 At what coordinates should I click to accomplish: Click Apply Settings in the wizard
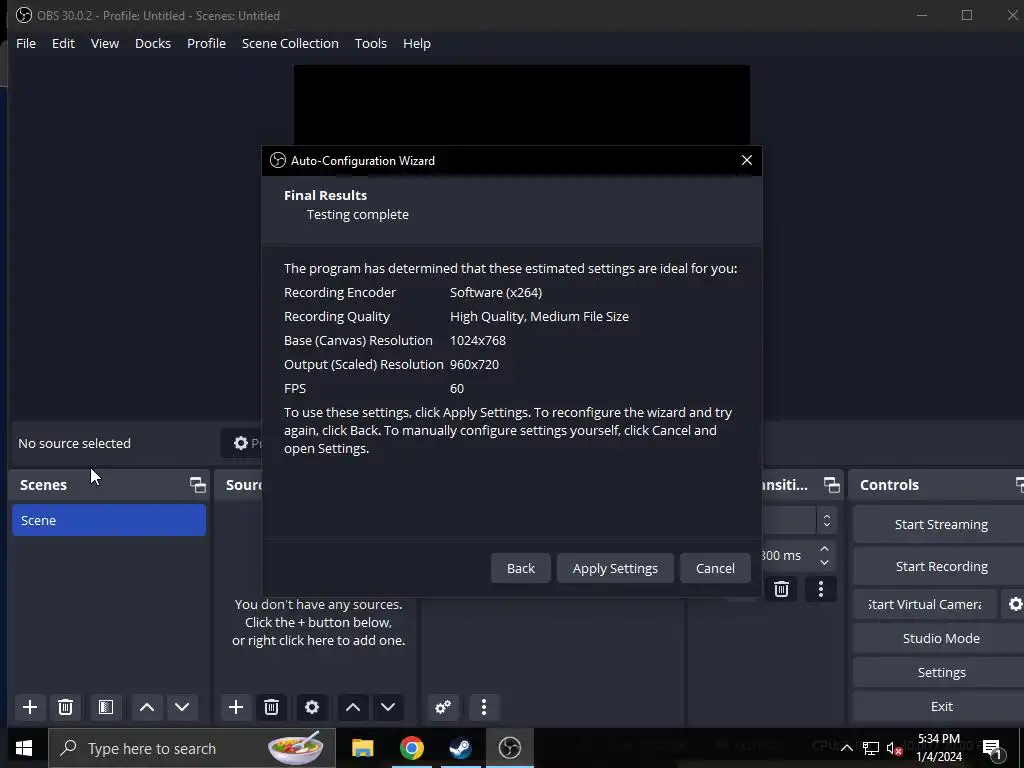[x=615, y=568]
